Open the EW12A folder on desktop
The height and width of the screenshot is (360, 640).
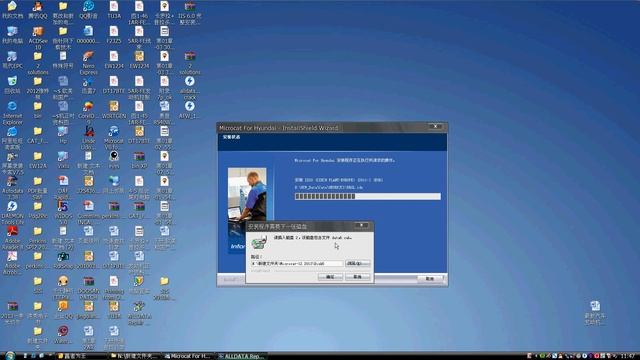coord(38,160)
